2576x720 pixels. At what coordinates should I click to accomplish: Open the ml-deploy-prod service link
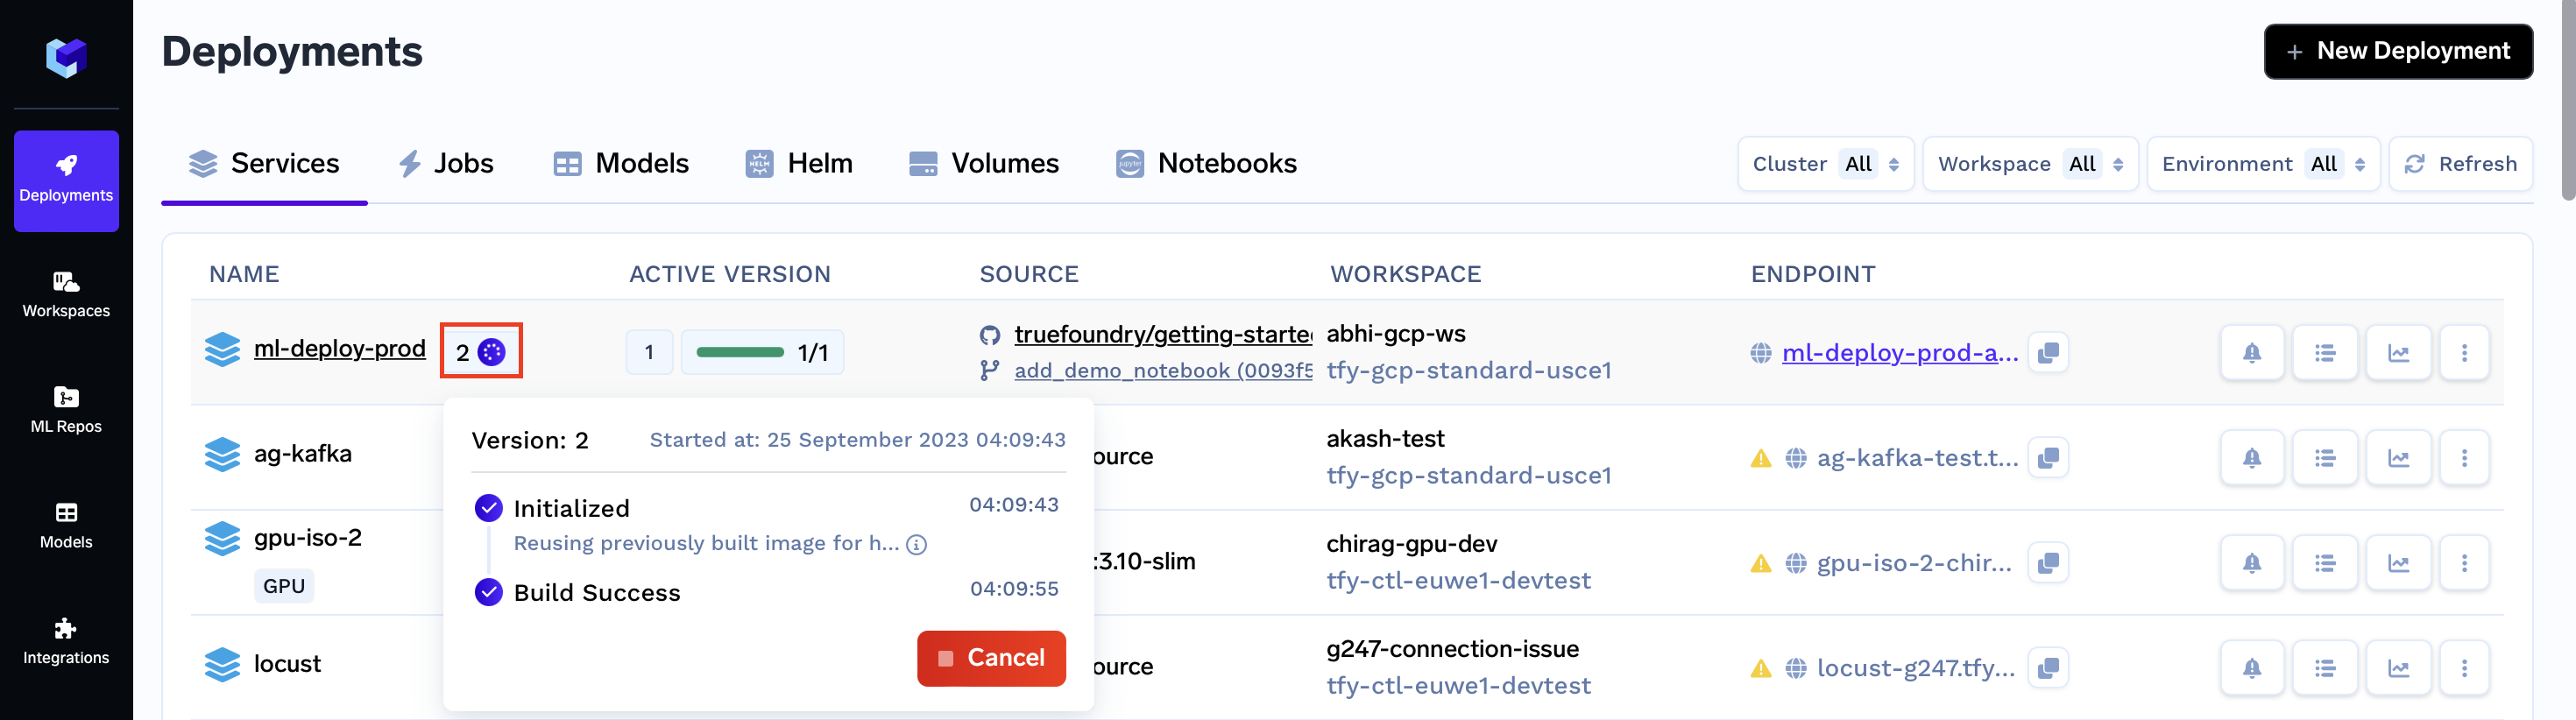(x=339, y=348)
